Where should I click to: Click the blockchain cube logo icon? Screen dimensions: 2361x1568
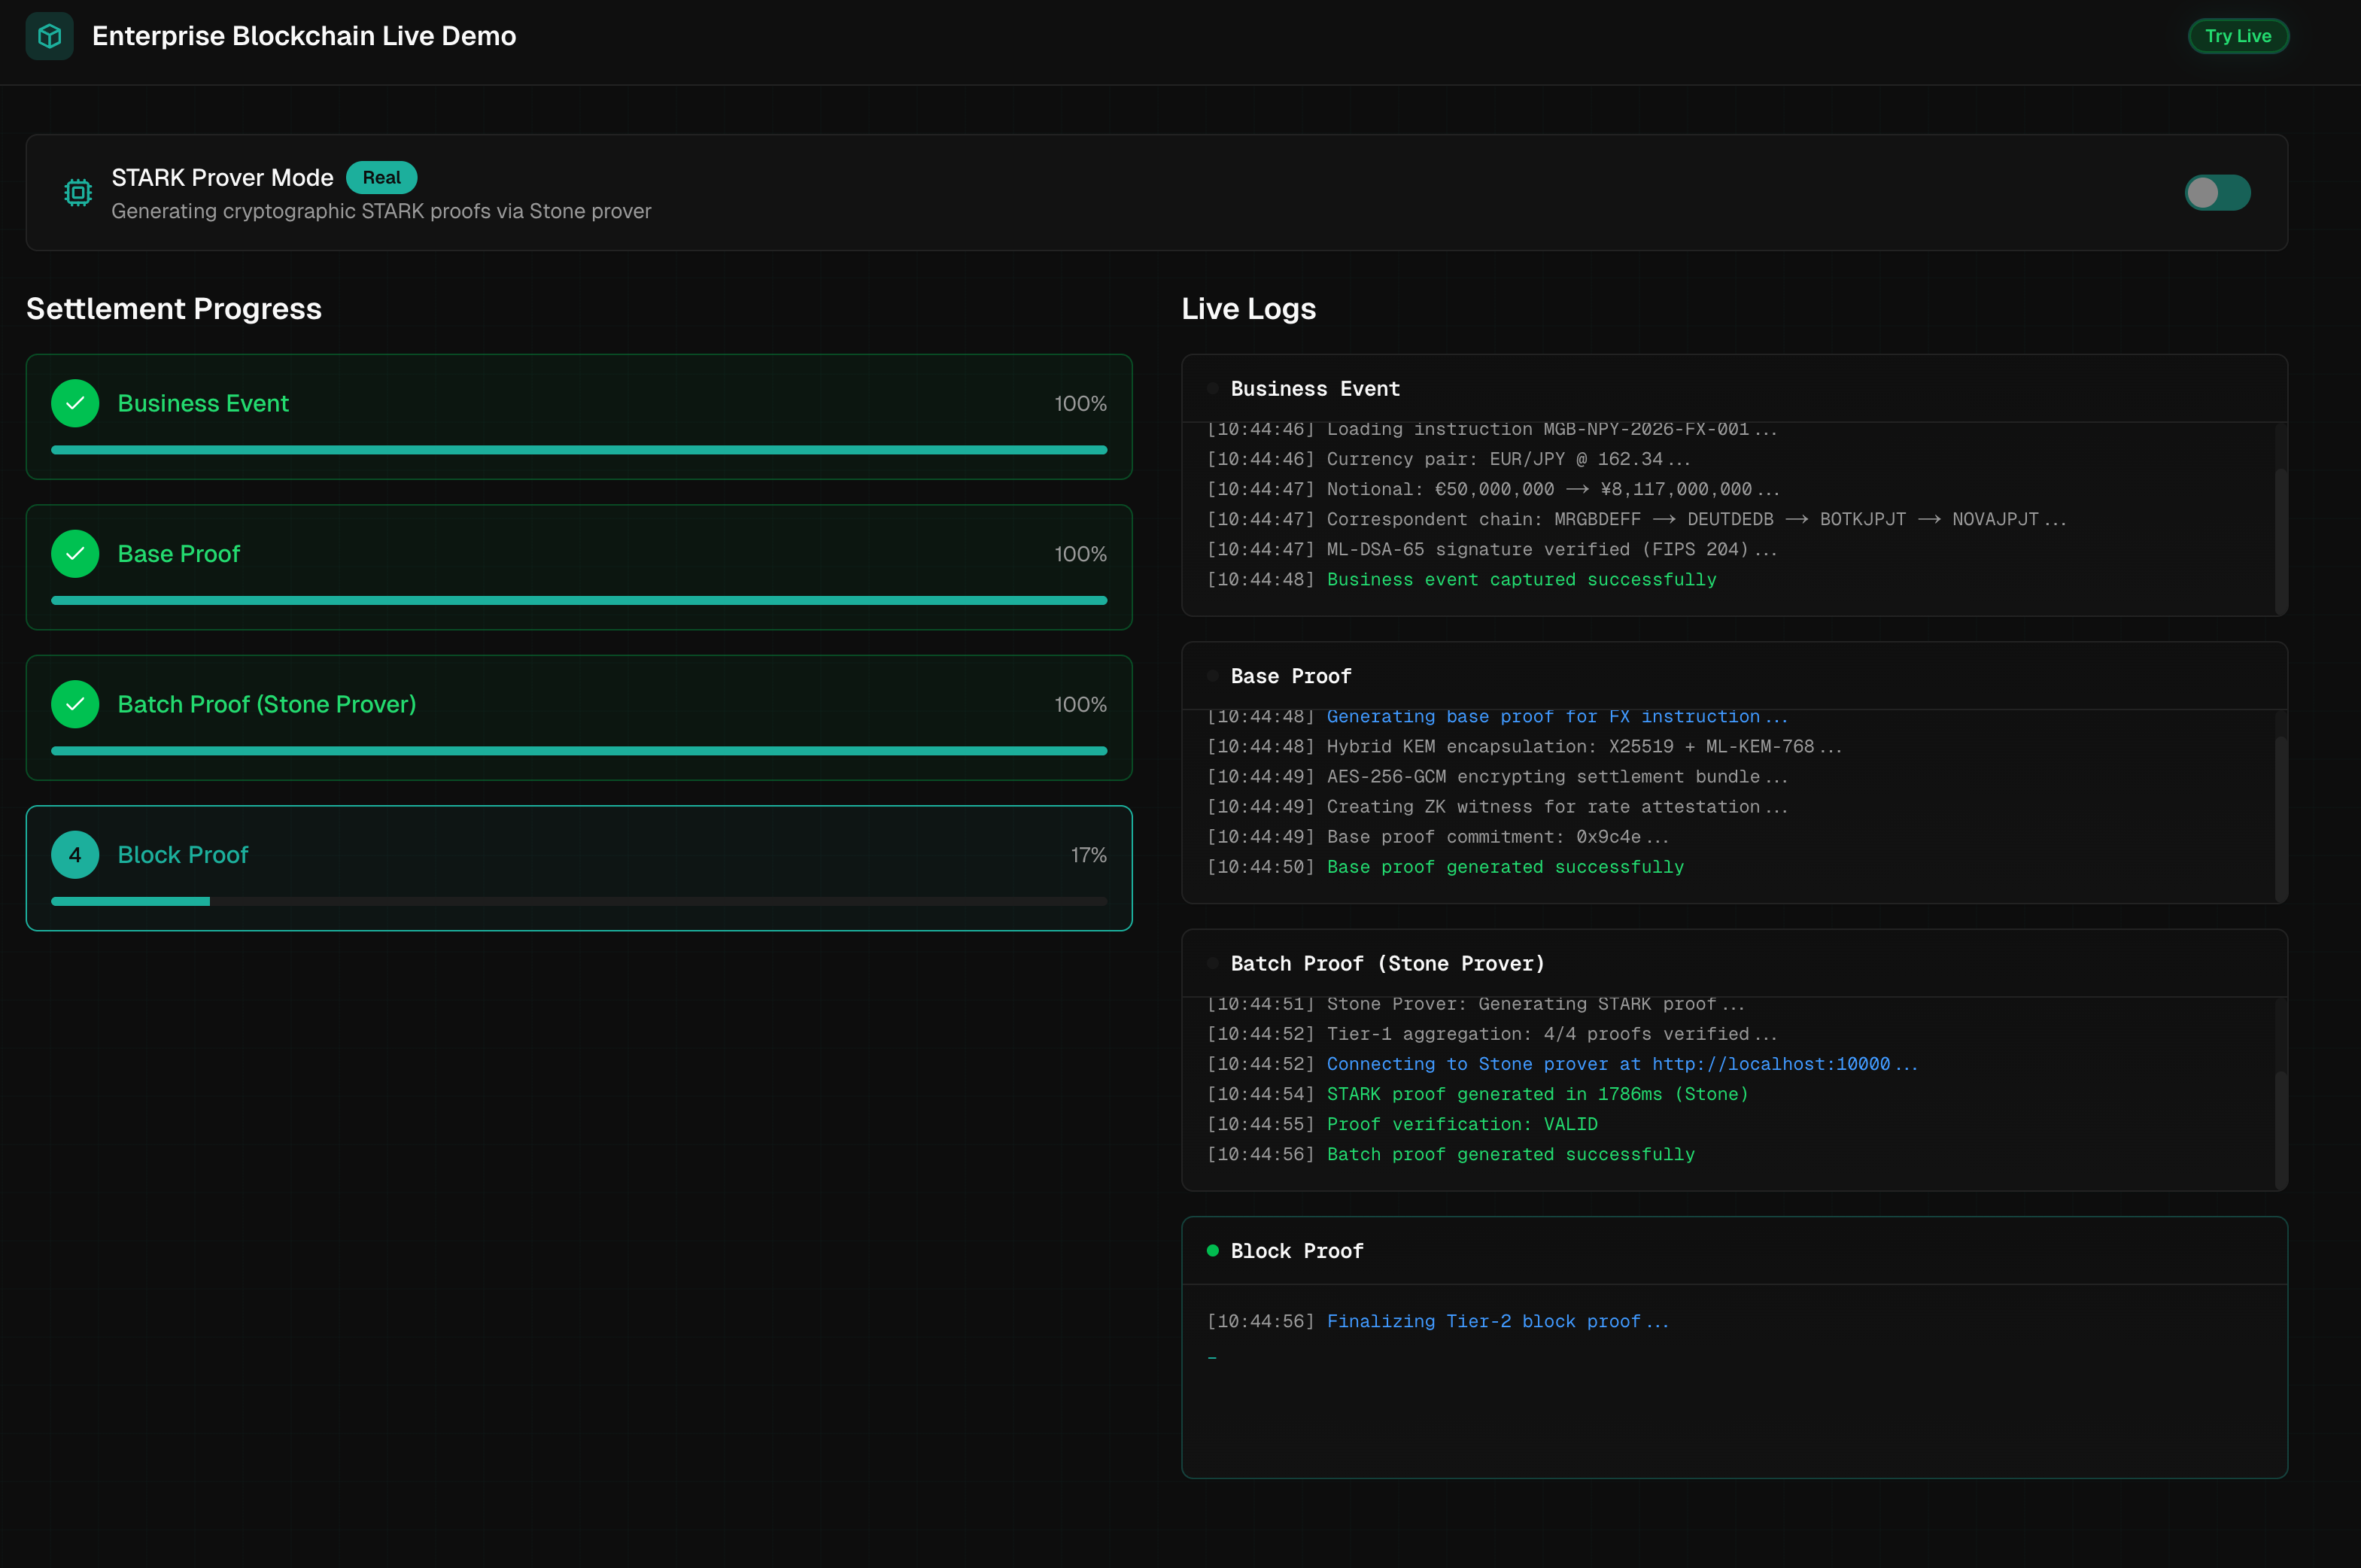(49, 36)
